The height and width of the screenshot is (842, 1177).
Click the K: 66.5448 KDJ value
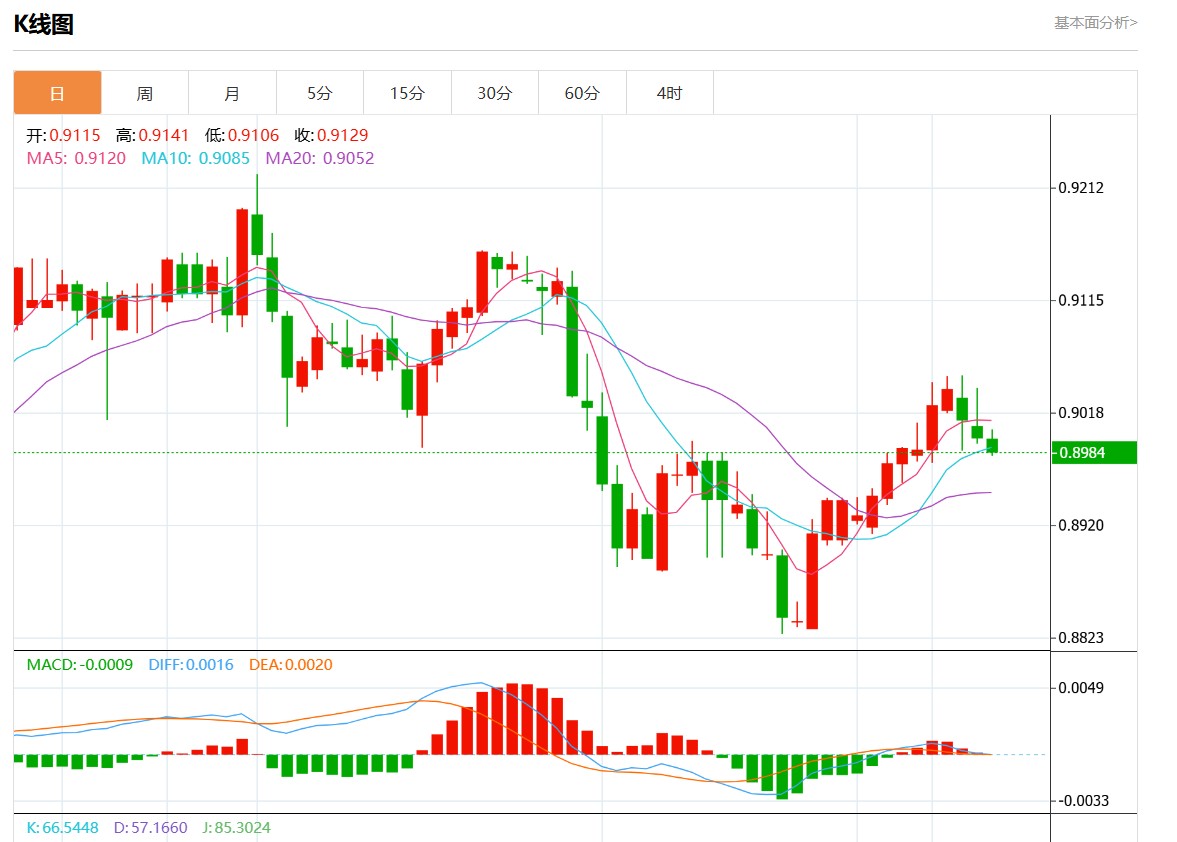(x=62, y=828)
